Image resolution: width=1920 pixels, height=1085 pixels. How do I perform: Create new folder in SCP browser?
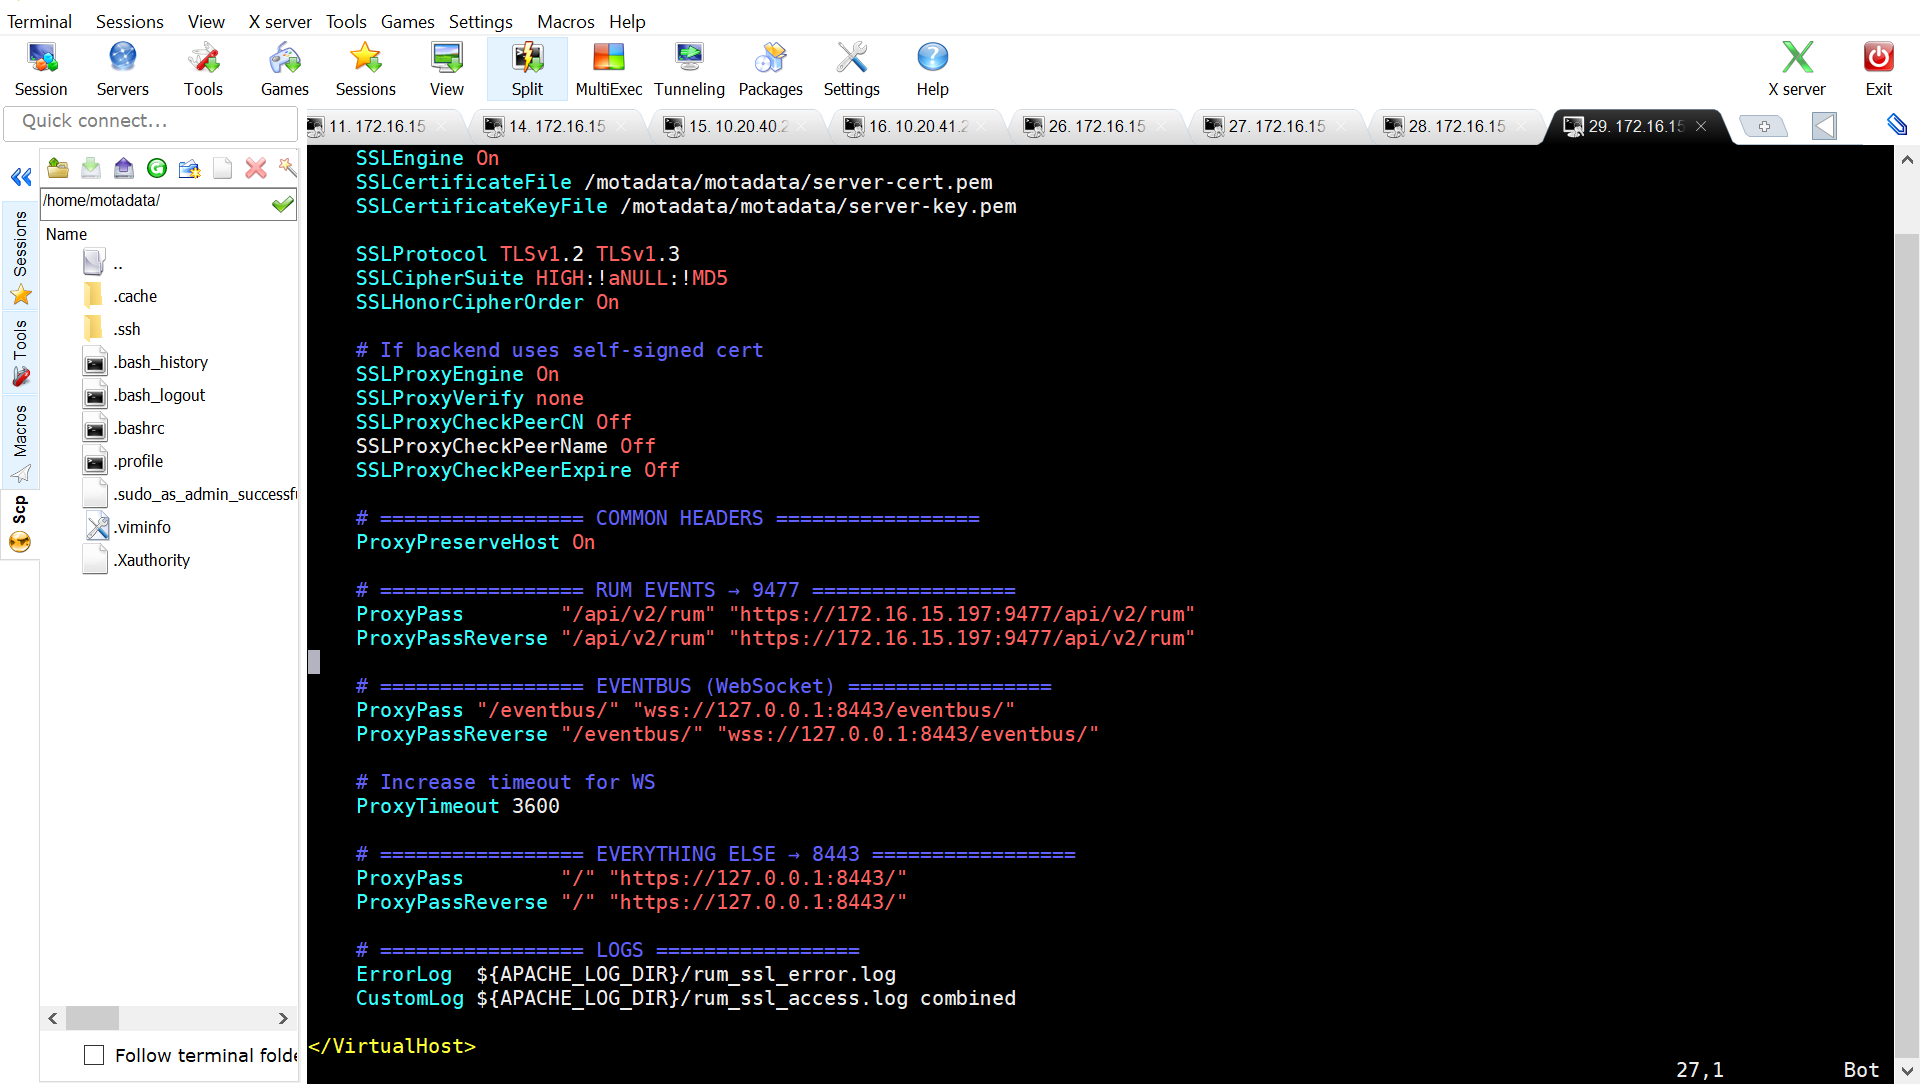coord(189,168)
